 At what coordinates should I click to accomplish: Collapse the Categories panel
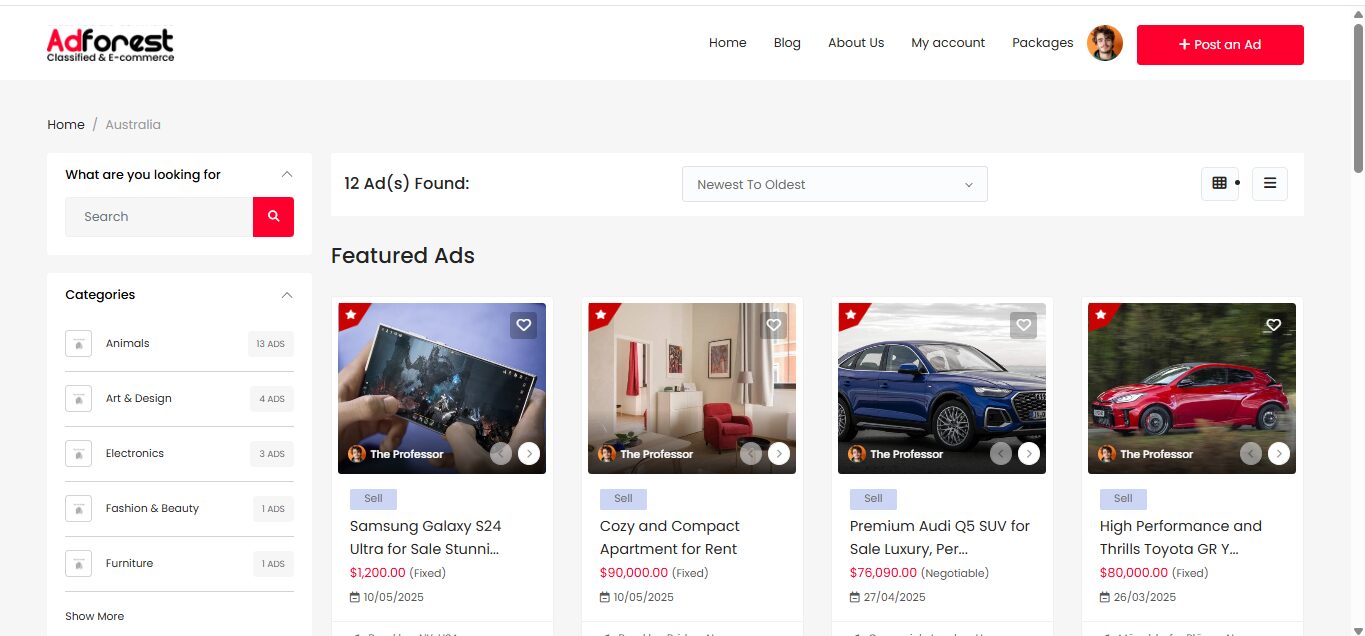tap(287, 295)
